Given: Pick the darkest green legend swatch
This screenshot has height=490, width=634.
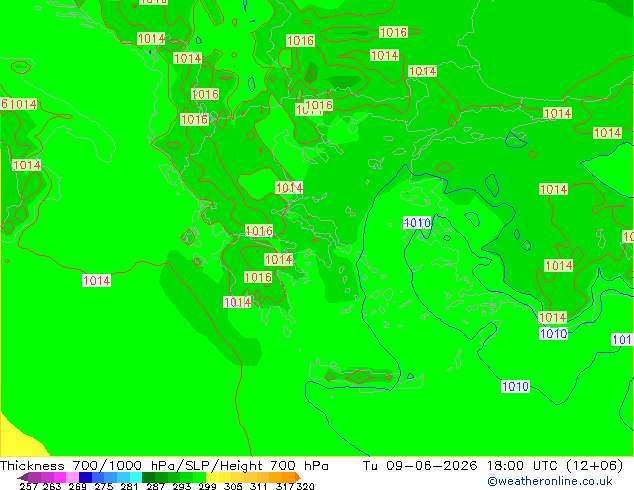Looking at the screenshot, I should point(148,477).
